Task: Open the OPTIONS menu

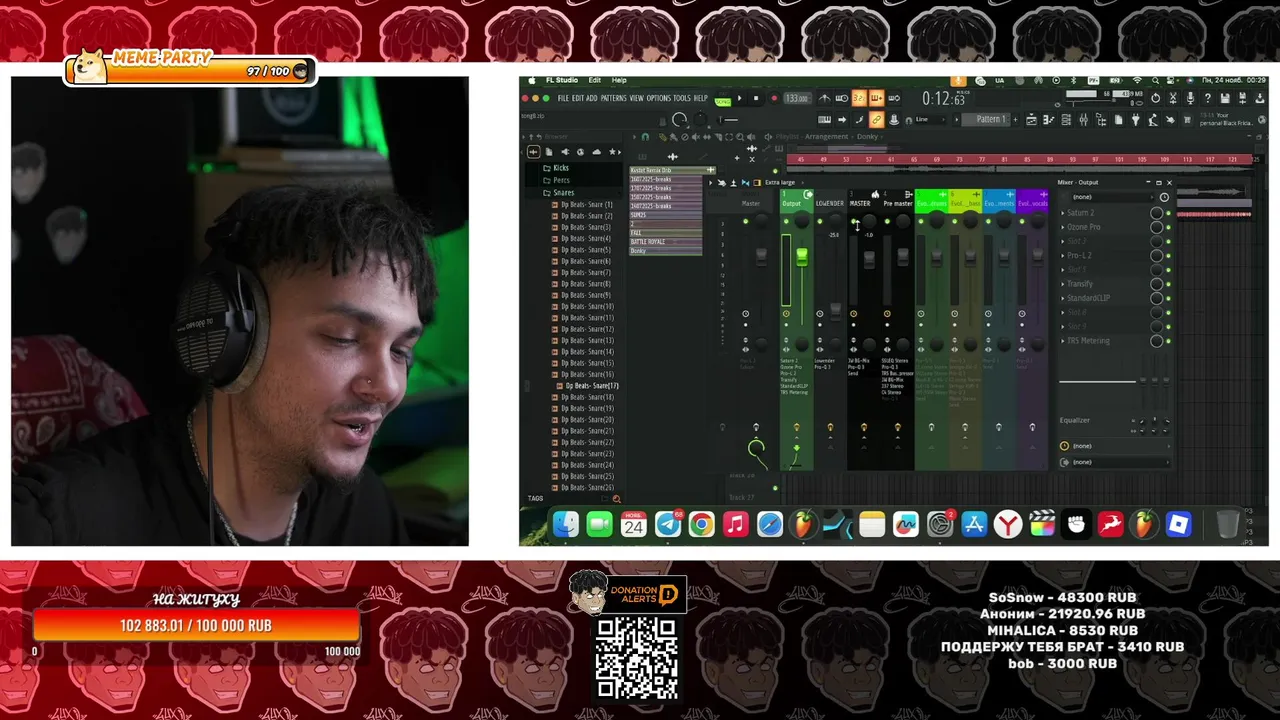Action: coord(658,98)
